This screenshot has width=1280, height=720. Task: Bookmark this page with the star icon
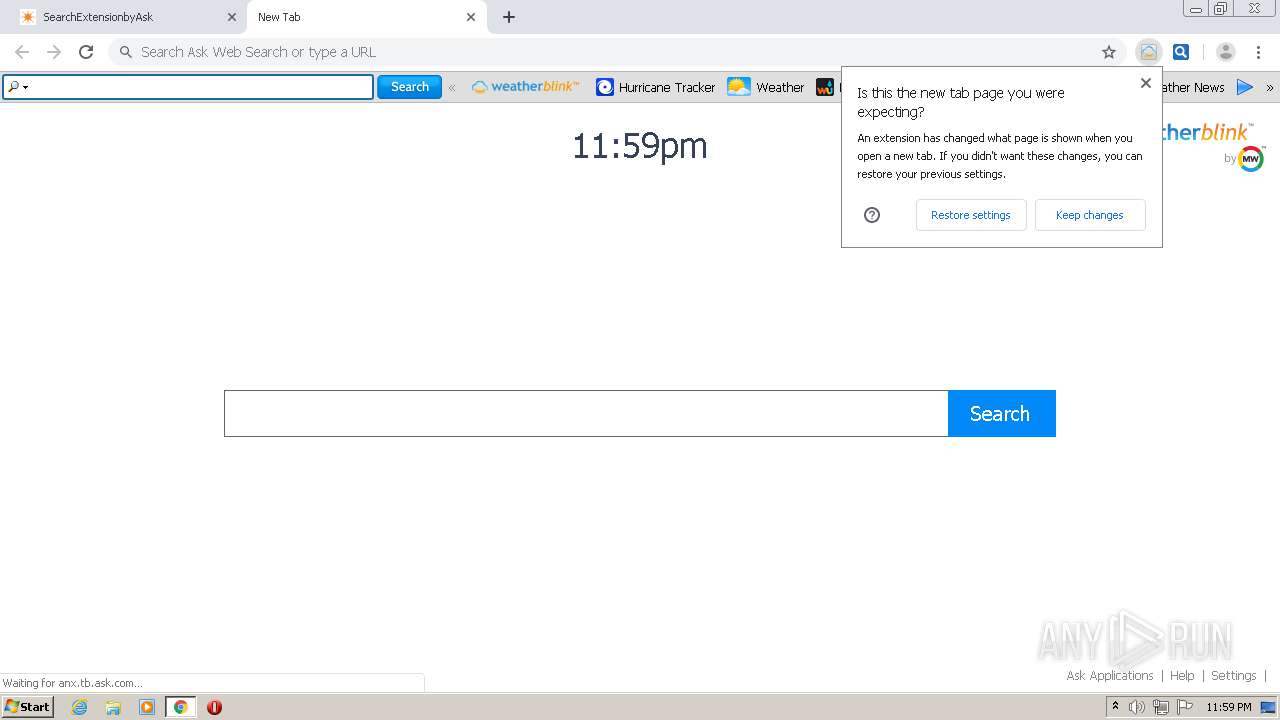point(1109,52)
